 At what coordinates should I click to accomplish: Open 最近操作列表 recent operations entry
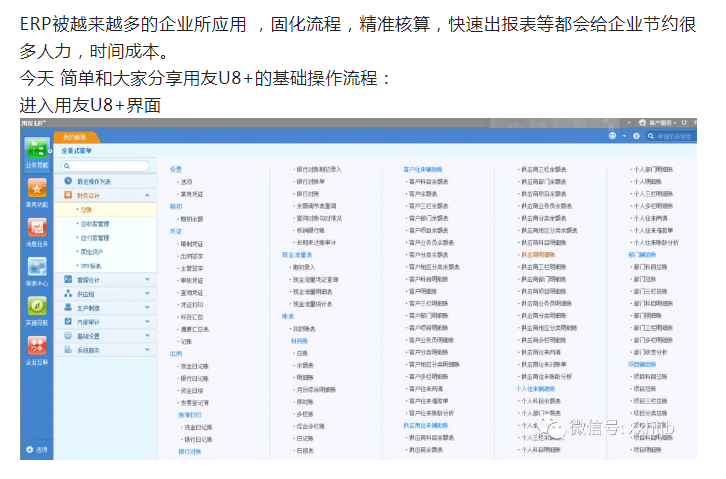94,181
